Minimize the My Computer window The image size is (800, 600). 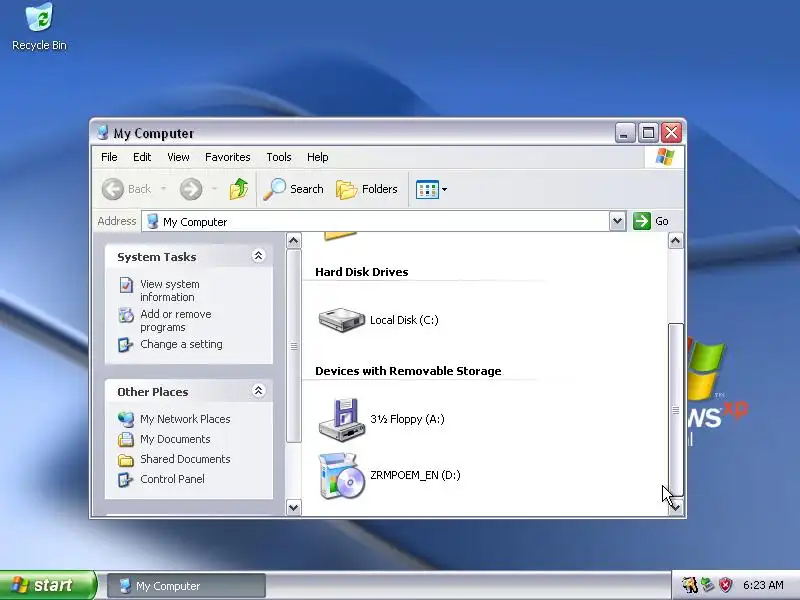(624, 133)
